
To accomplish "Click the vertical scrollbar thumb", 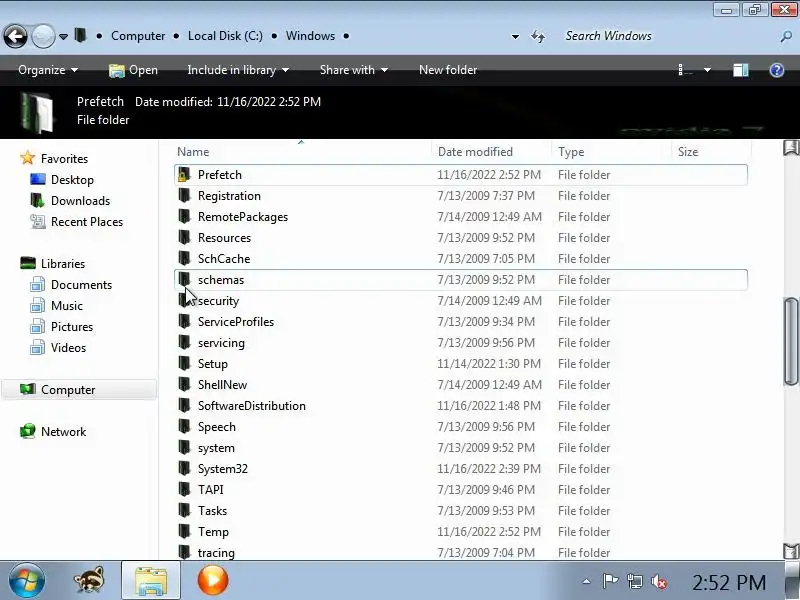I will click(791, 341).
